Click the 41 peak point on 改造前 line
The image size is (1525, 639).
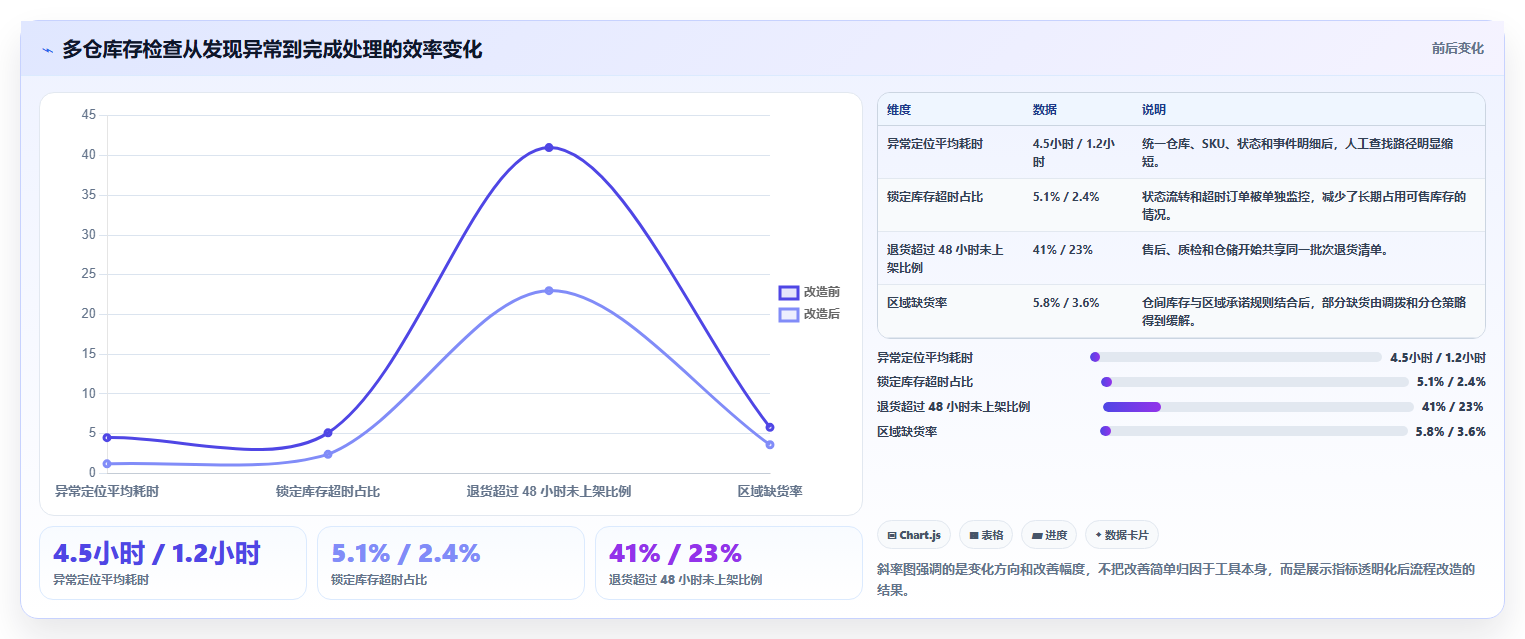(x=549, y=147)
